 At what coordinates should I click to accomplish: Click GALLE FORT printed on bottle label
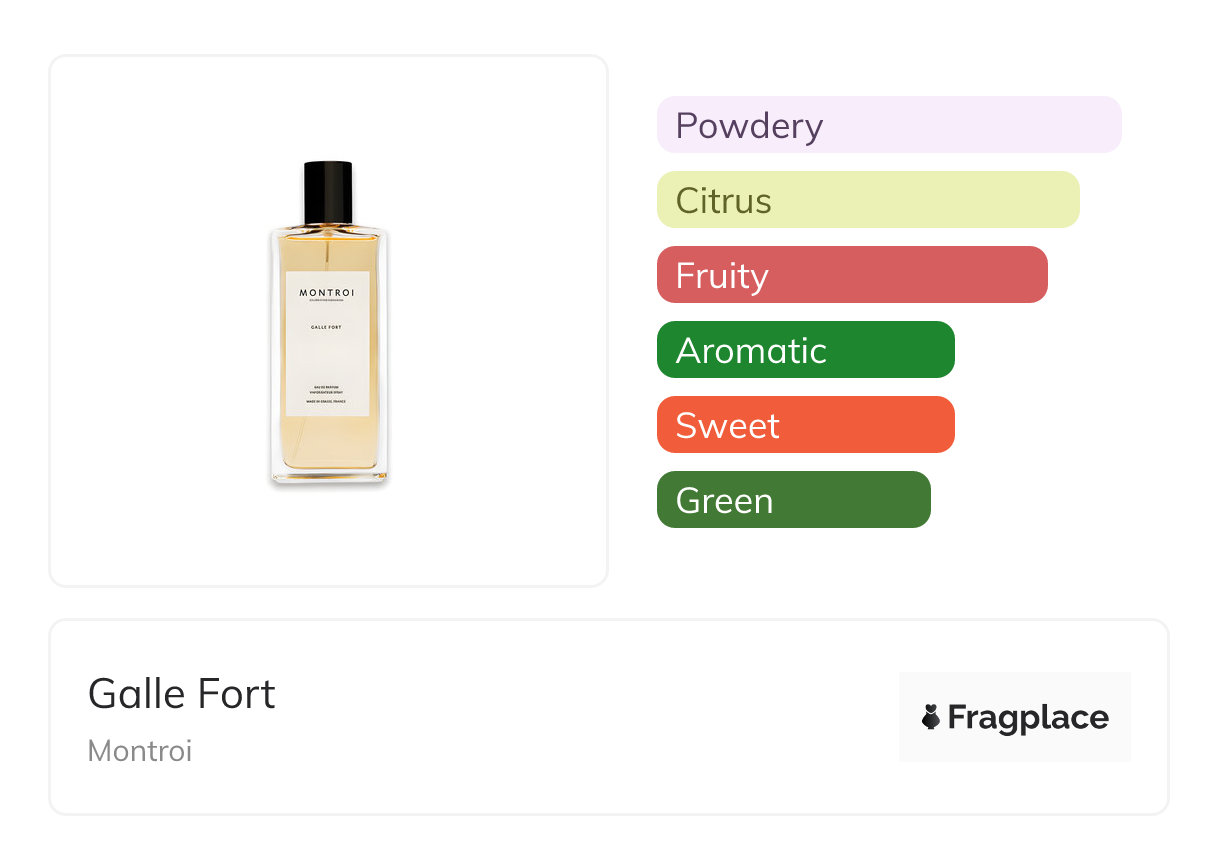tap(327, 326)
